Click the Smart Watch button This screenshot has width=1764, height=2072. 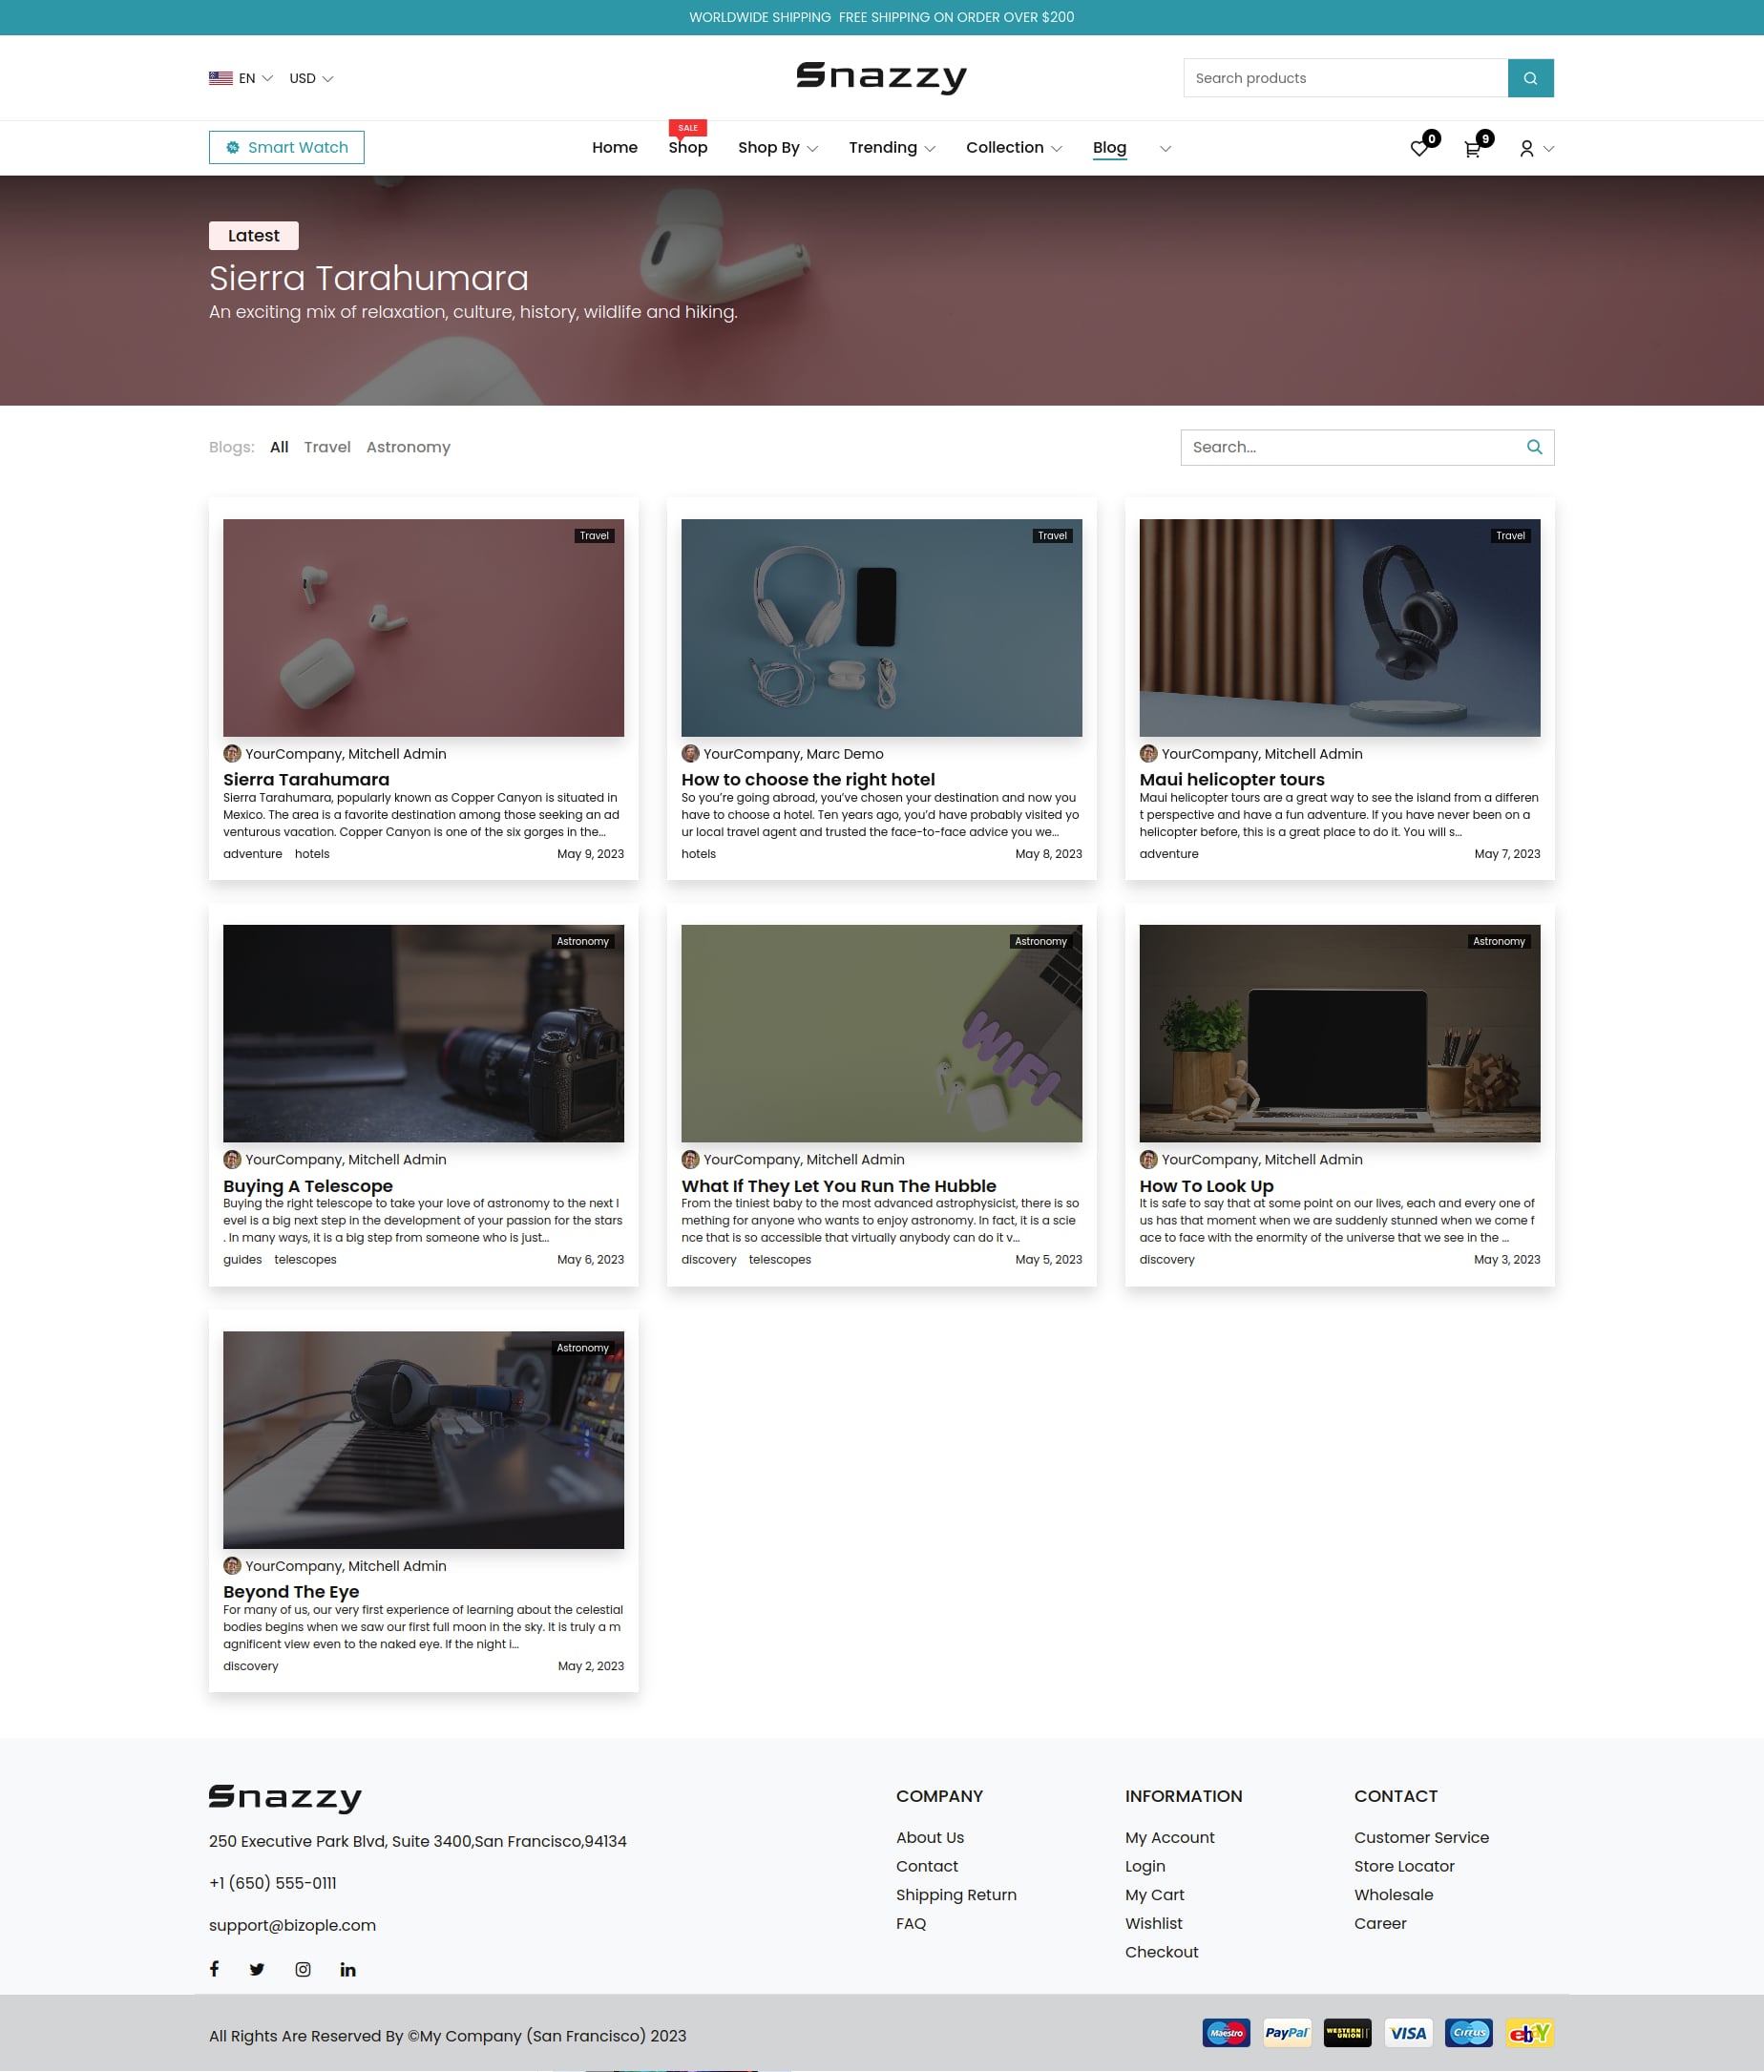tap(286, 148)
